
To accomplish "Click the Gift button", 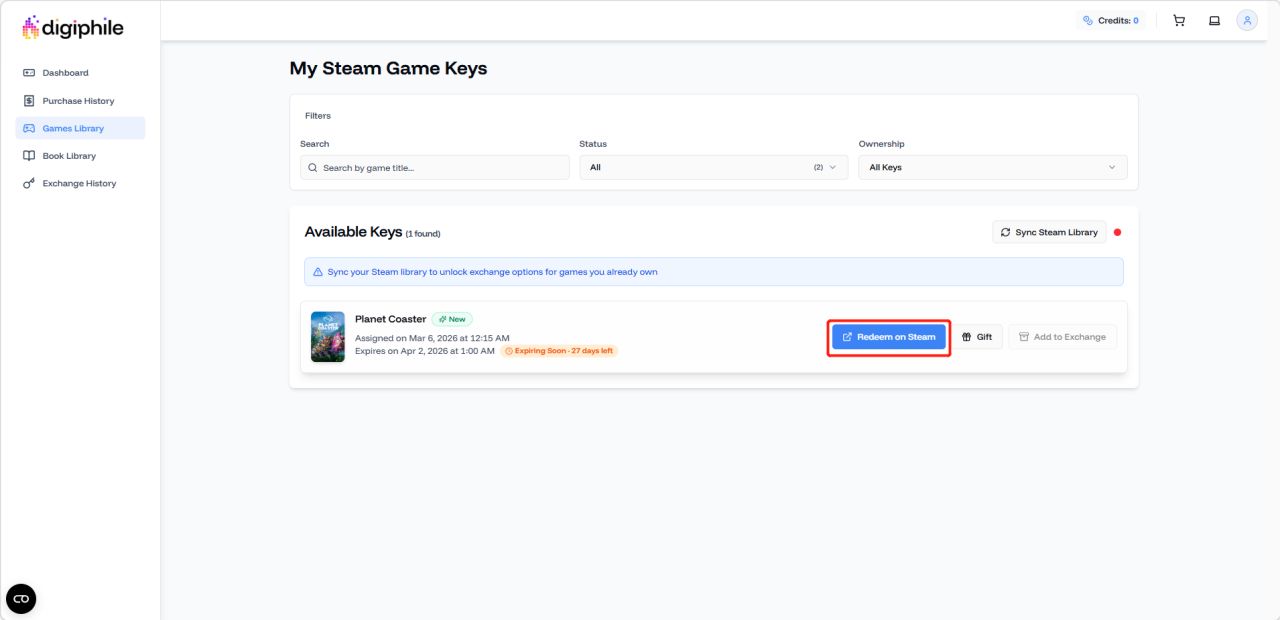I will point(977,337).
